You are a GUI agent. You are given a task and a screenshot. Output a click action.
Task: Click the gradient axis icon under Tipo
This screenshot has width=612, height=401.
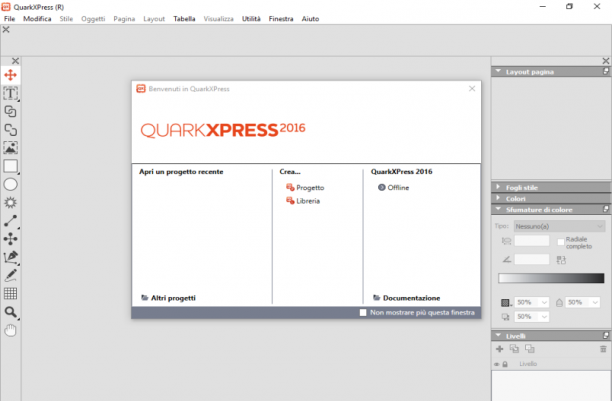(x=506, y=241)
